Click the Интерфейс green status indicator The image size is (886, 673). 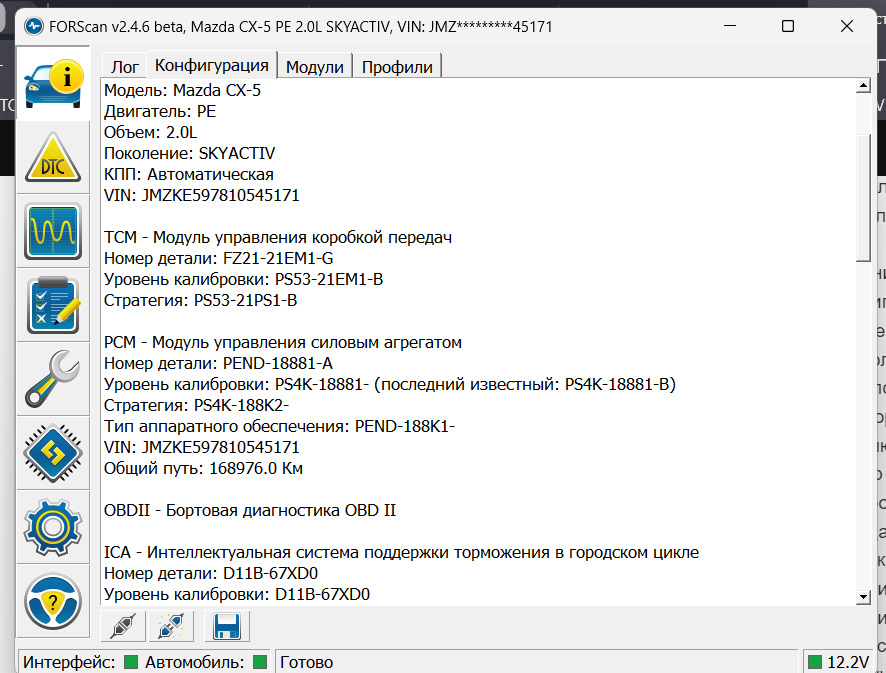tap(131, 662)
